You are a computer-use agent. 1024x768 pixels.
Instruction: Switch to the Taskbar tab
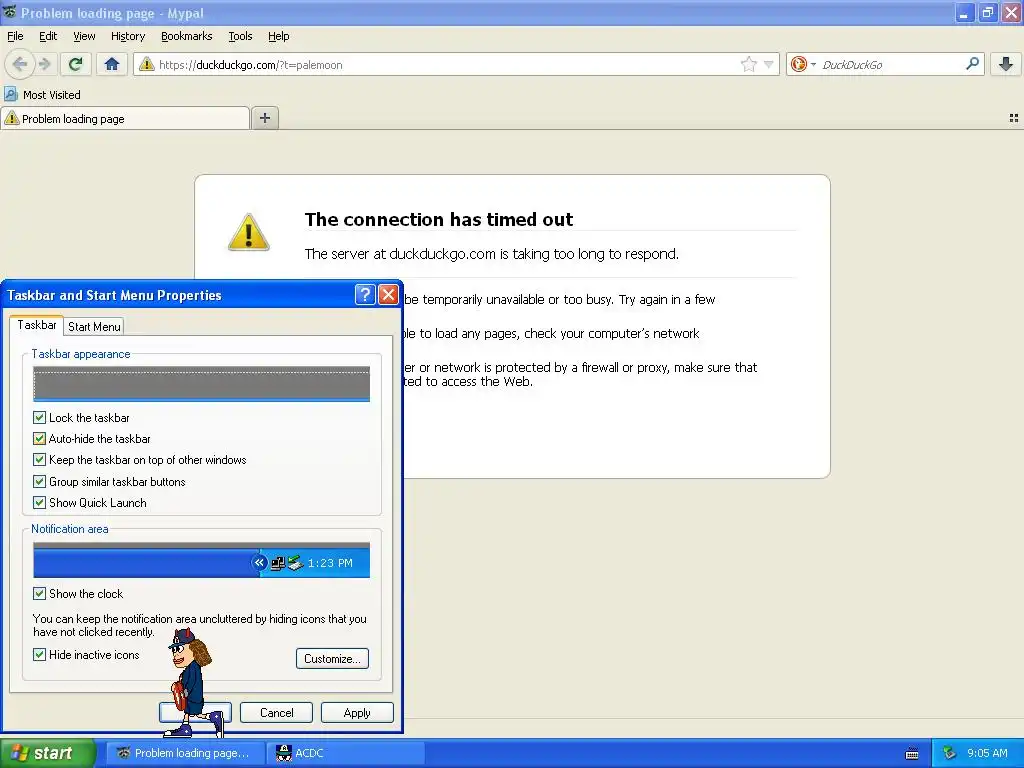pyautogui.click(x=37, y=325)
